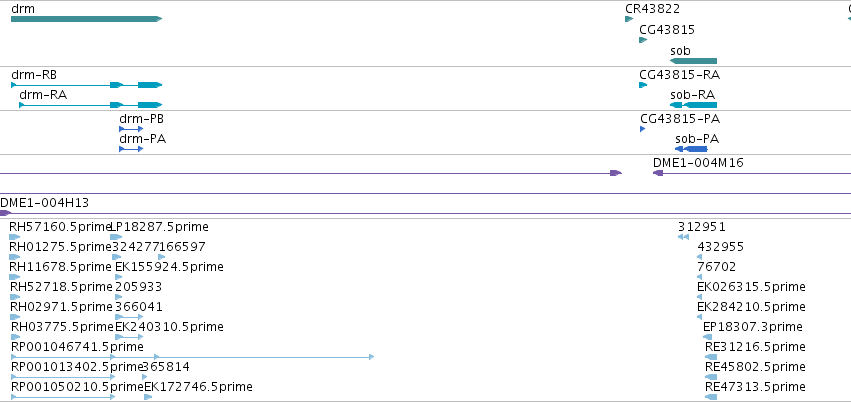Select the EK026315.5prime EST label
This screenshot has height=402, width=851.
[x=751, y=287]
